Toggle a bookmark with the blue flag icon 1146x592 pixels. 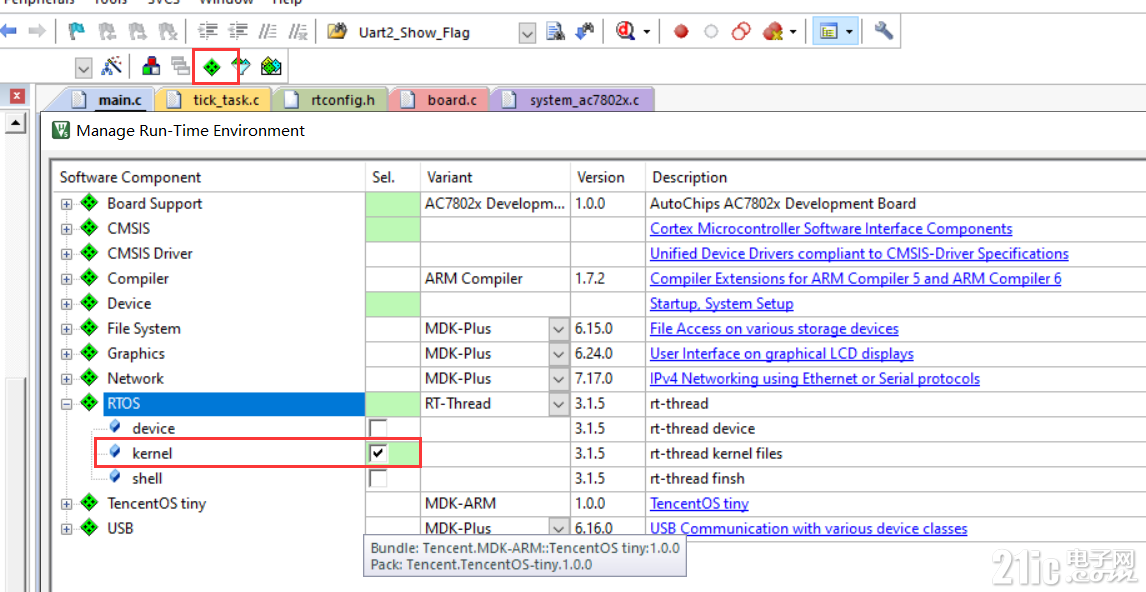pyautogui.click(x=76, y=31)
